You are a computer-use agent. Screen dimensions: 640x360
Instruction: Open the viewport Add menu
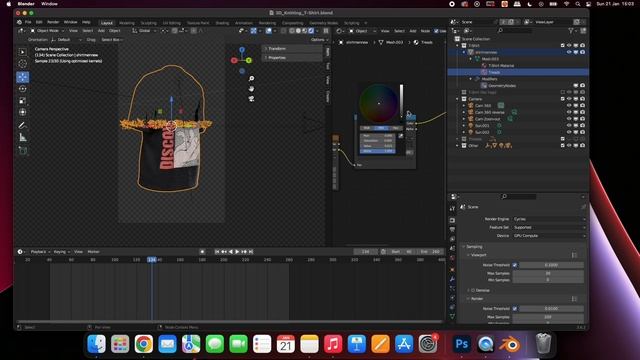(x=101, y=31)
